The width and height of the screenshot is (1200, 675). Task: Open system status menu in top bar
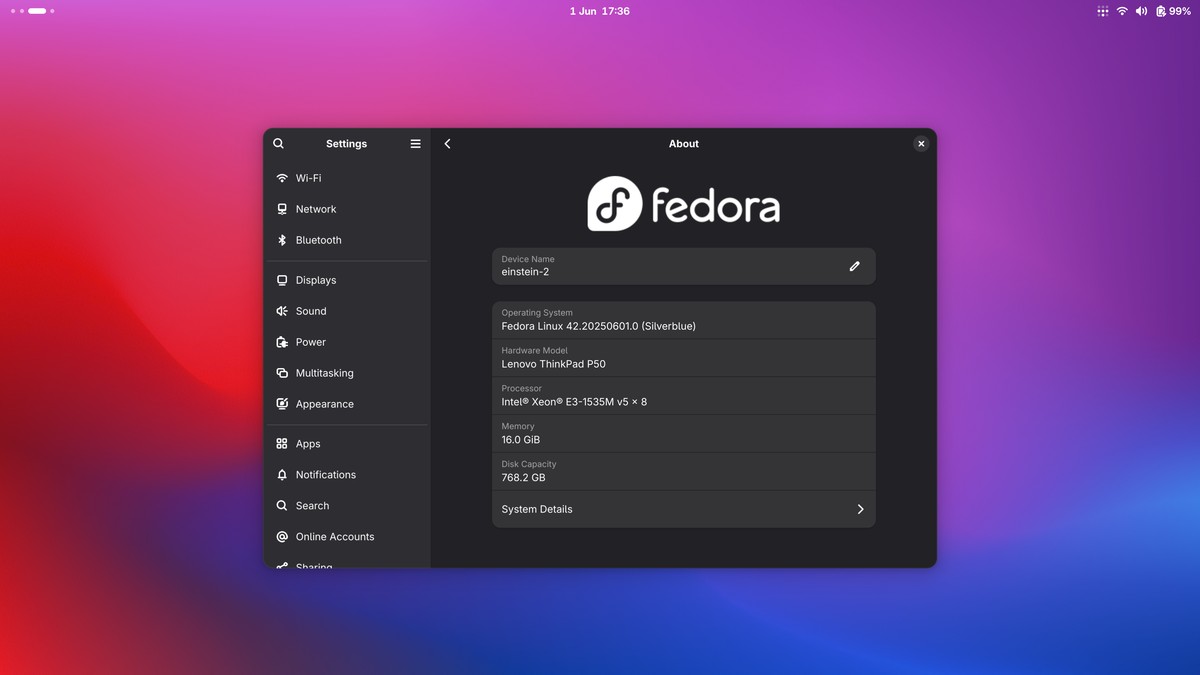click(x=1143, y=11)
